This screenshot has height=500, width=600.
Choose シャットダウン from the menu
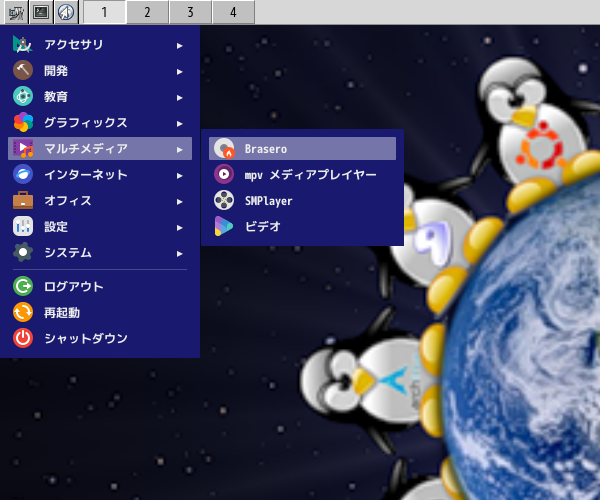pos(100,338)
